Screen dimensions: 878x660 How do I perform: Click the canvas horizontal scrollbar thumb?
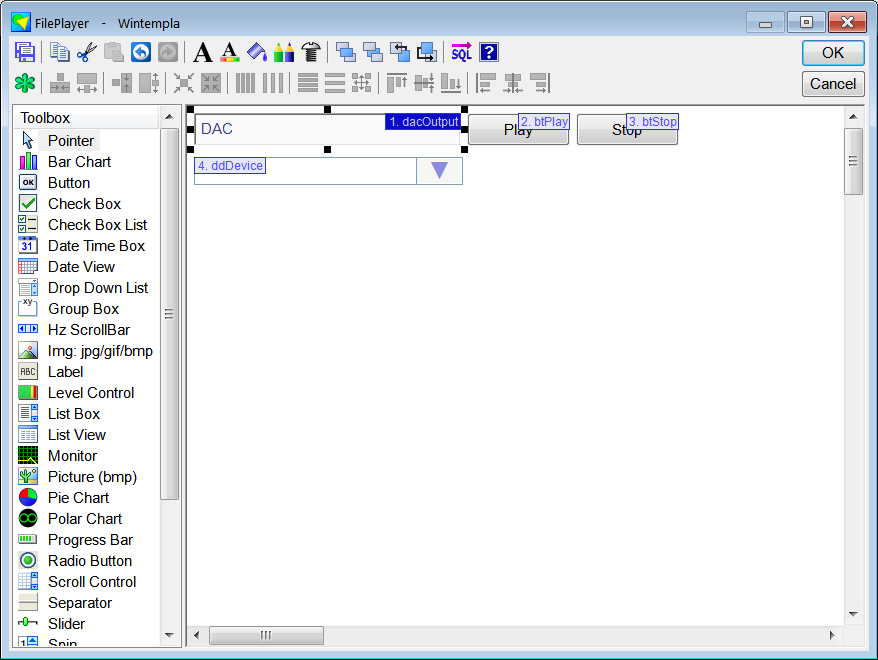point(266,635)
